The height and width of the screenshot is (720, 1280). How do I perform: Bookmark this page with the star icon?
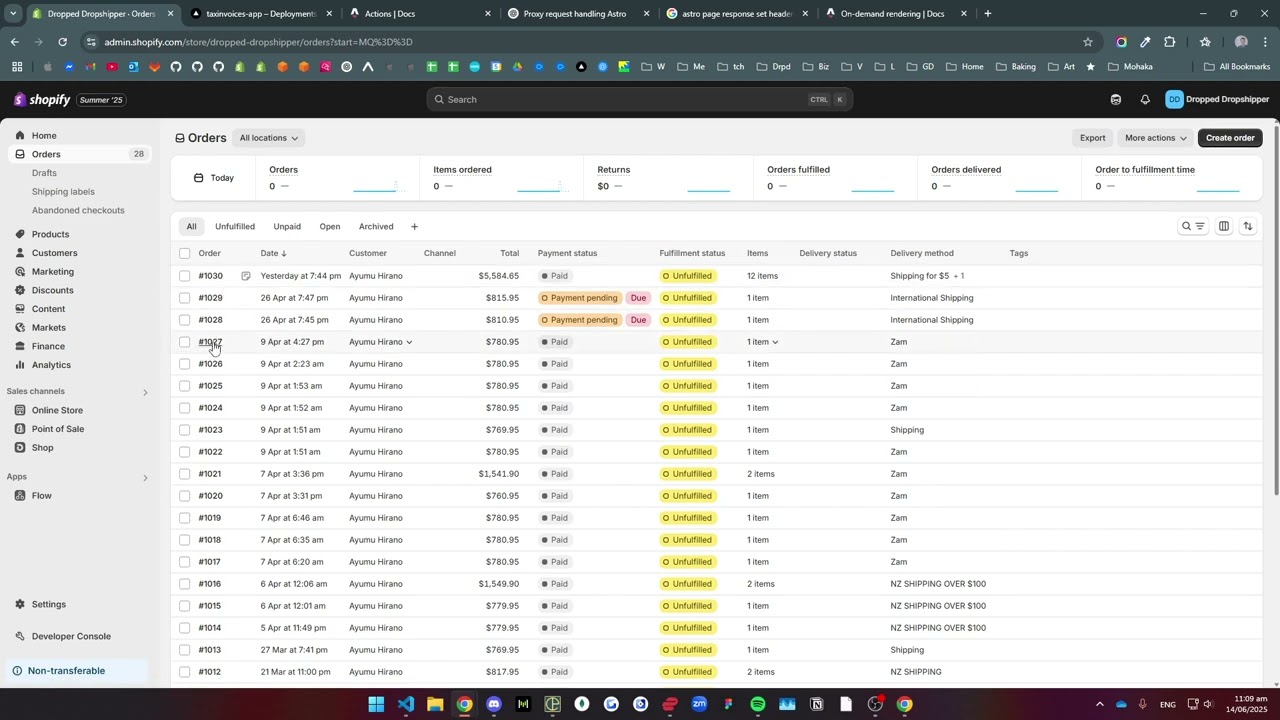point(1088,42)
